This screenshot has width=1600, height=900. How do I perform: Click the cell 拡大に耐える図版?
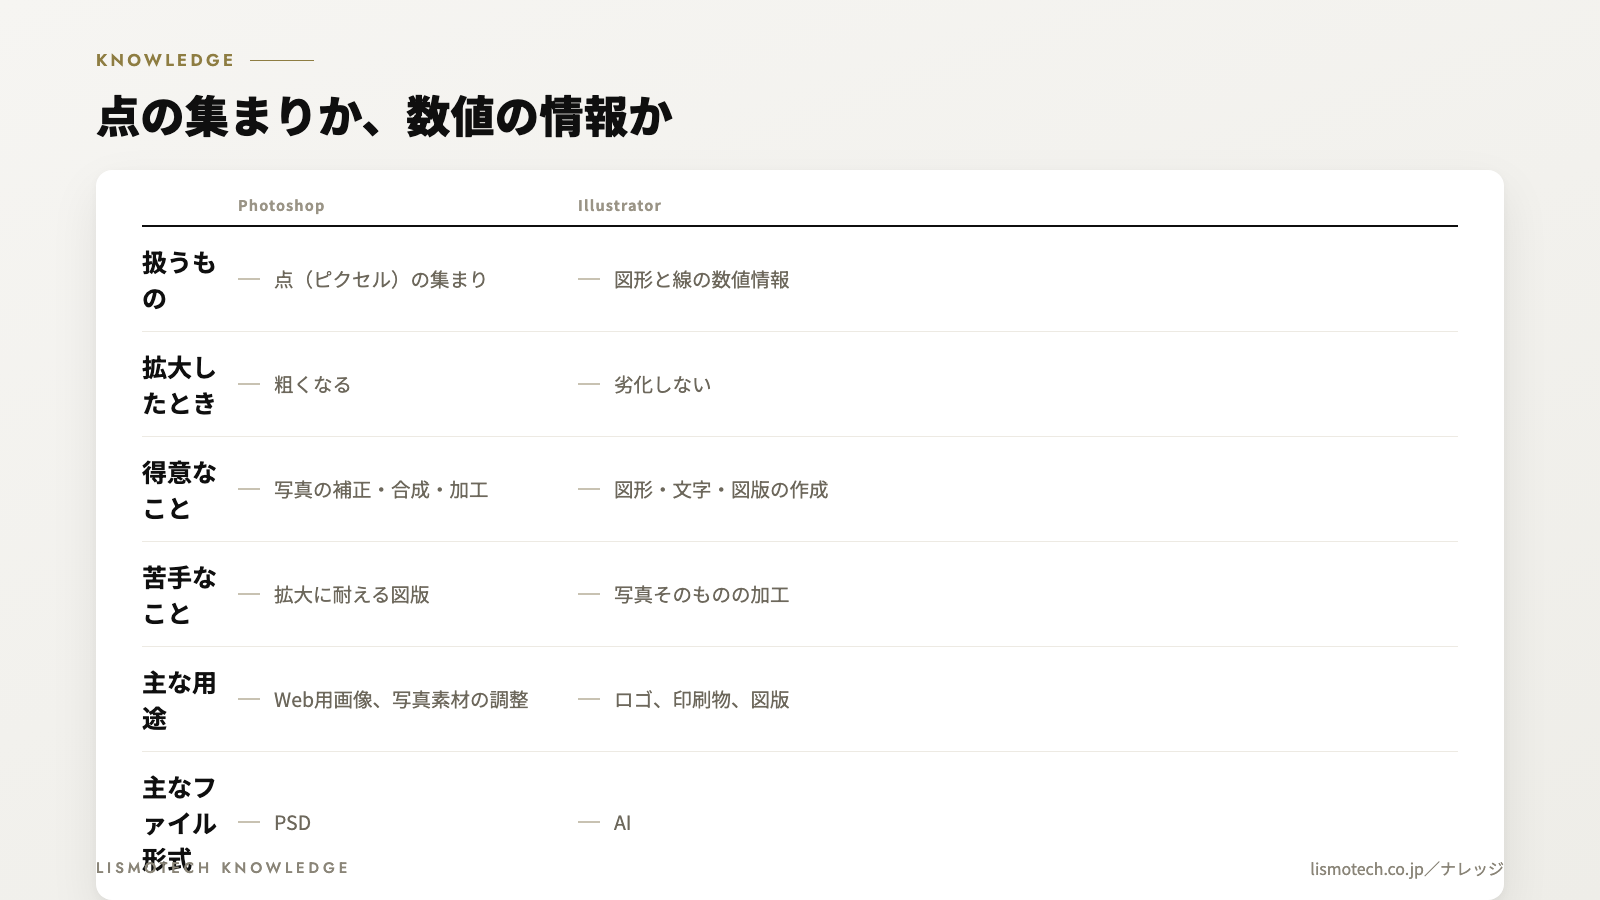pos(351,595)
